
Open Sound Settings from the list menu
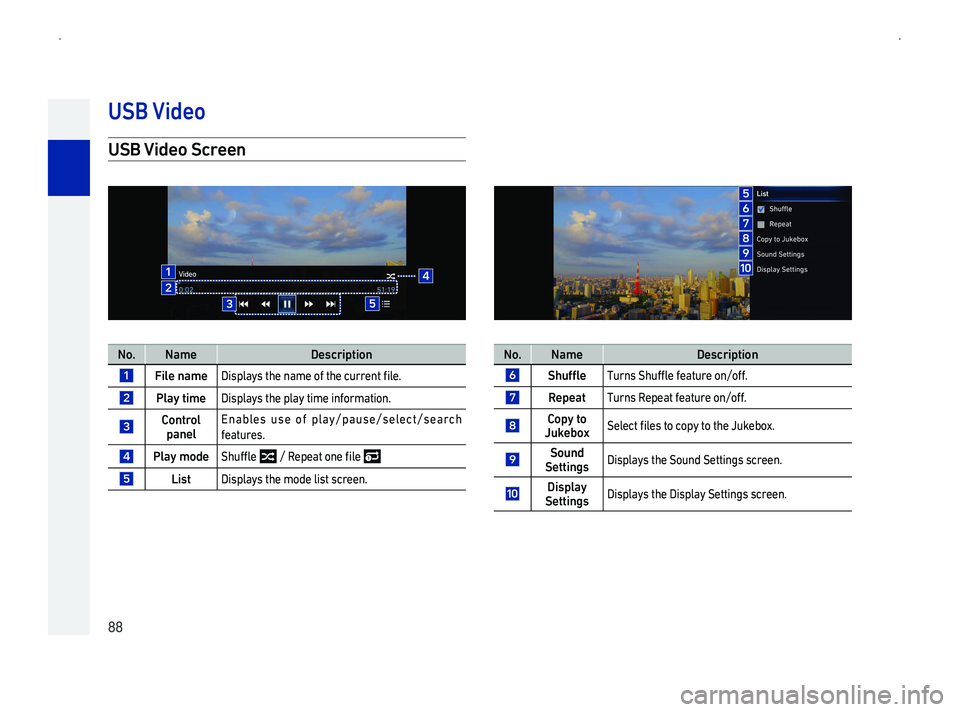(x=780, y=254)
